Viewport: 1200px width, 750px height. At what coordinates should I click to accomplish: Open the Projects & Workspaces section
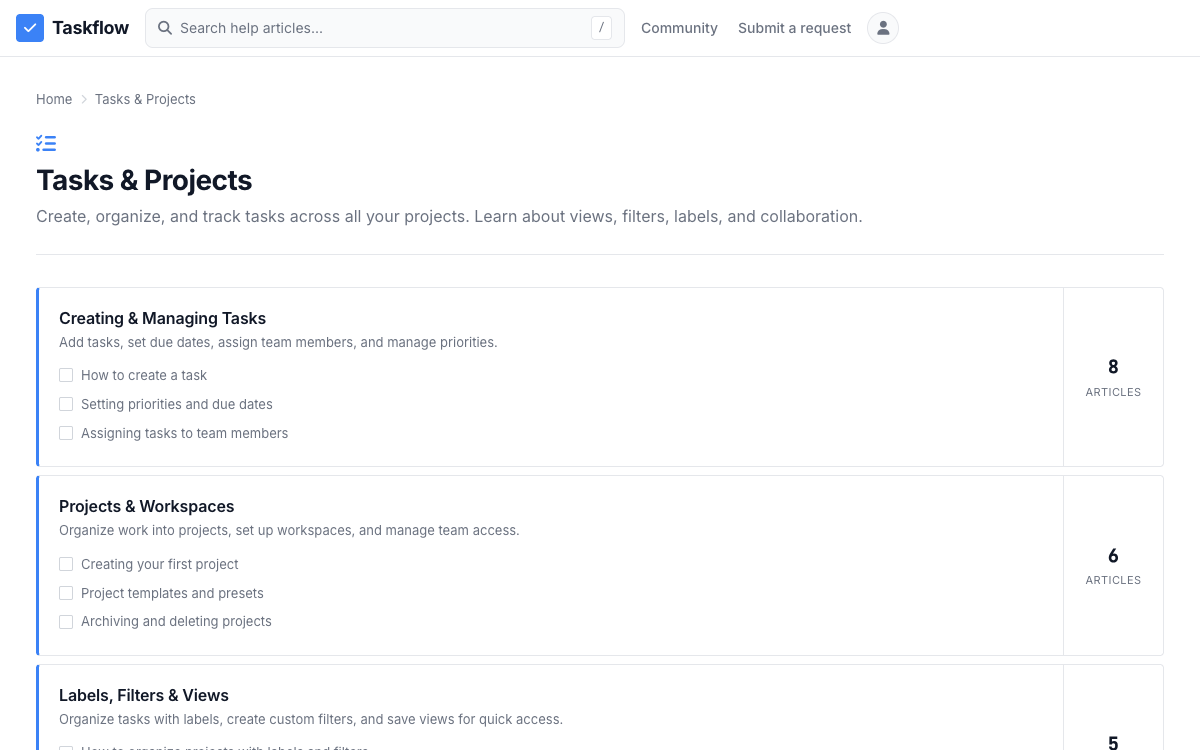tap(146, 506)
